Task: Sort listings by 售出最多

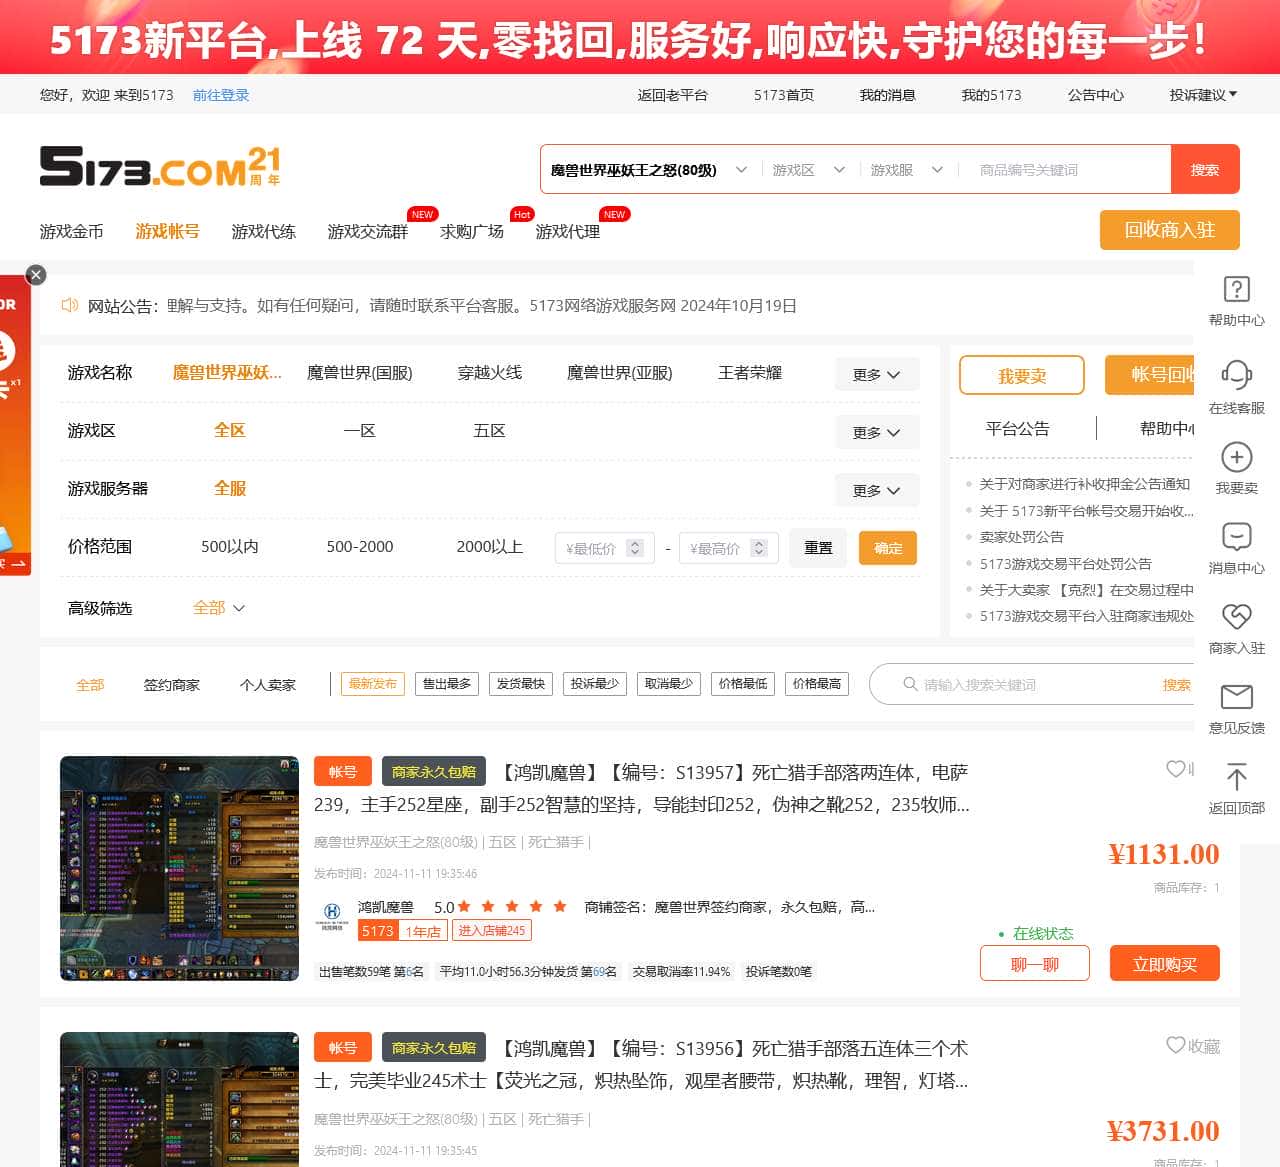Action: 446,684
